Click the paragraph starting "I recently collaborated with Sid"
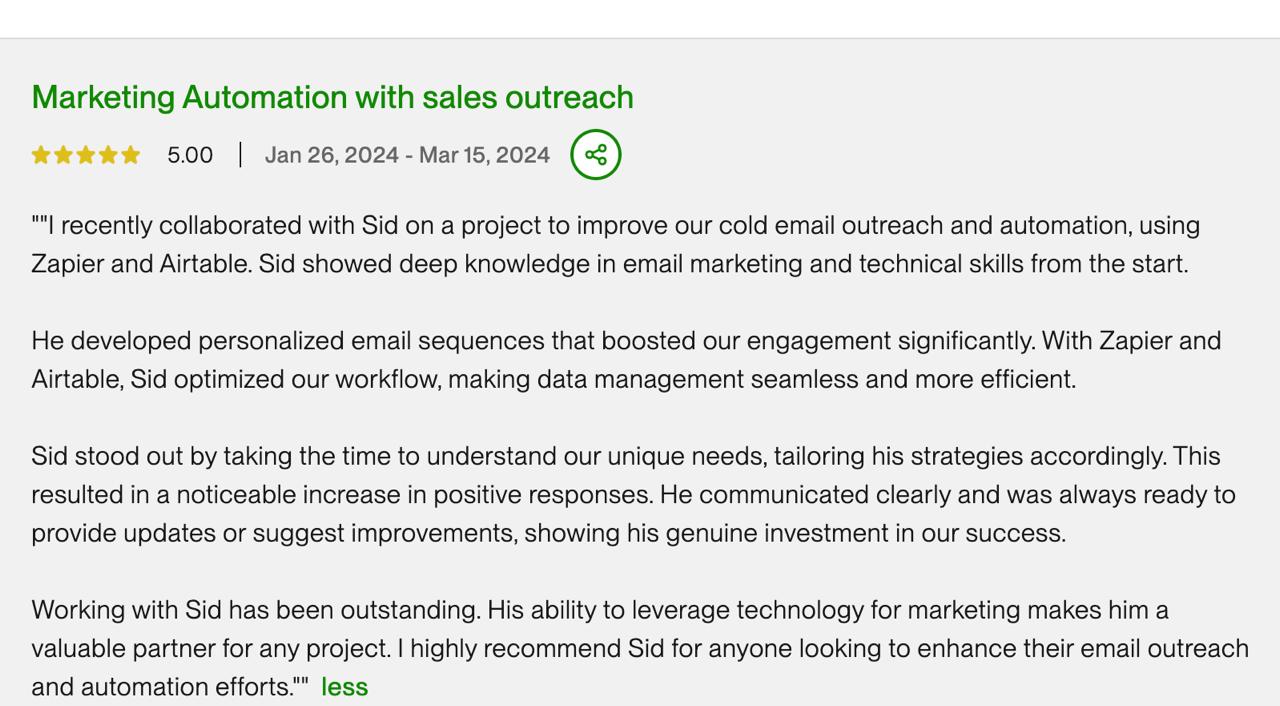This screenshot has height=706, width=1280. click(x=616, y=245)
